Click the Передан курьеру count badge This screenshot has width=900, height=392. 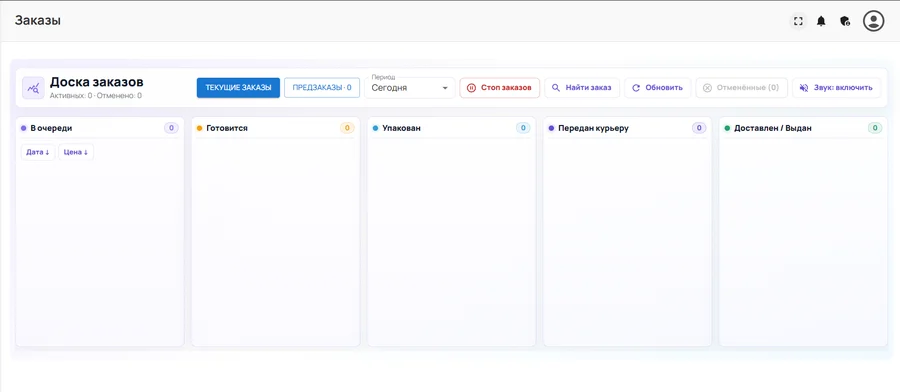click(x=699, y=128)
